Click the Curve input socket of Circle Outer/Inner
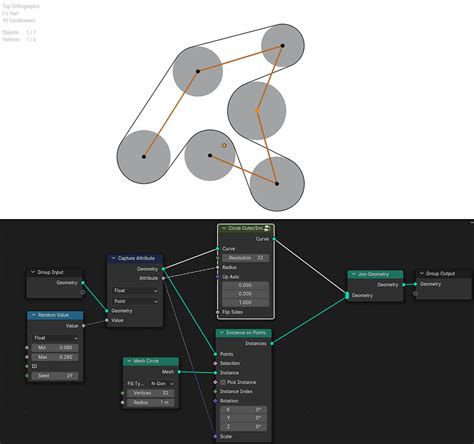Screen dimensions: 474x444 pos(218,249)
